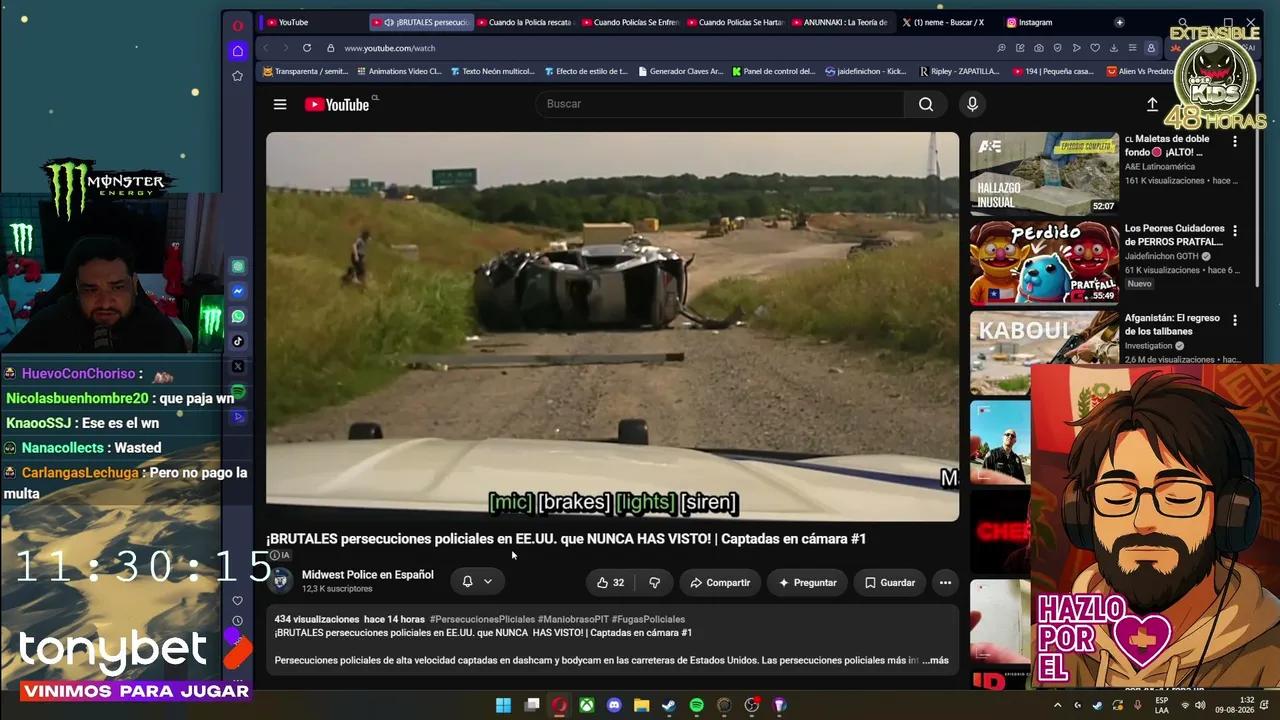1280x720 pixels.
Task: Open File Explorer from the taskbar
Action: (x=641, y=705)
